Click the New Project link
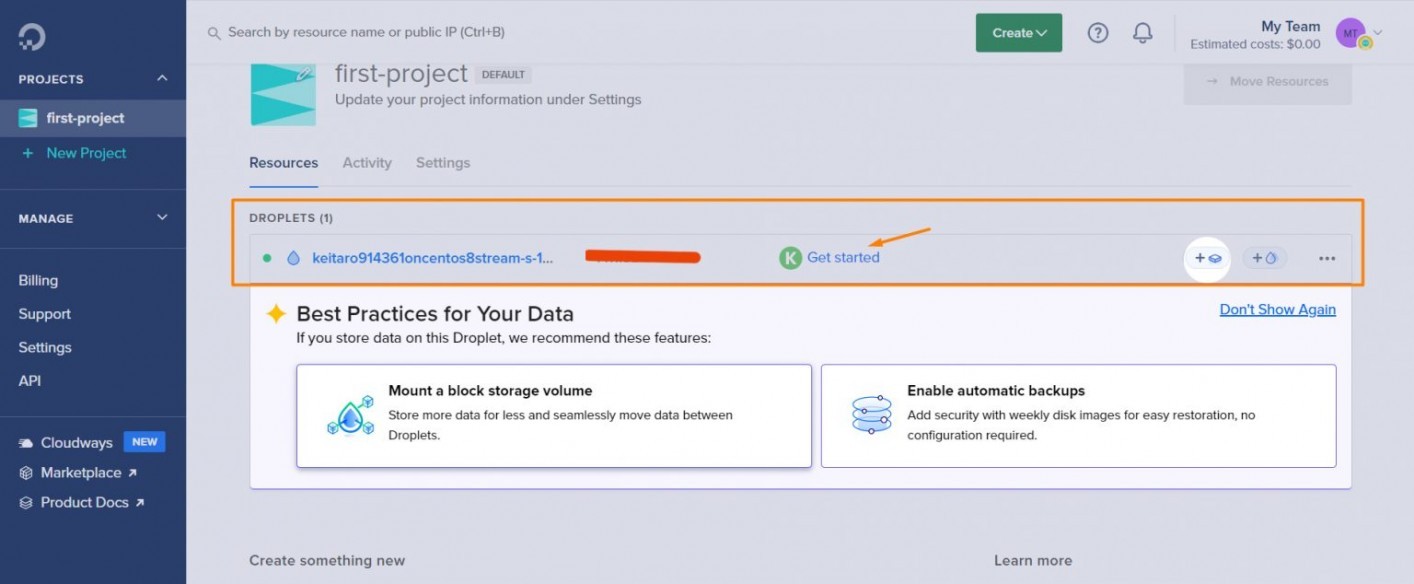Image resolution: width=1414 pixels, height=584 pixels. tap(86, 153)
